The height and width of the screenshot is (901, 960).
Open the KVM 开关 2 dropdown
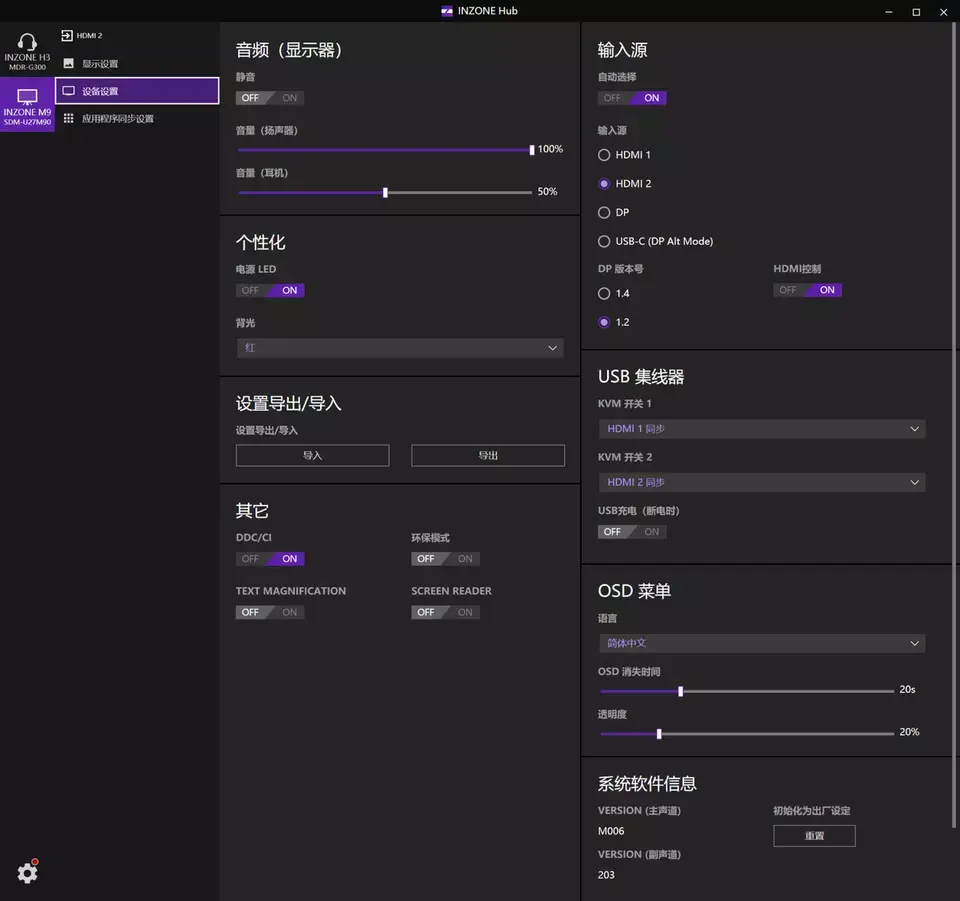click(762, 482)
